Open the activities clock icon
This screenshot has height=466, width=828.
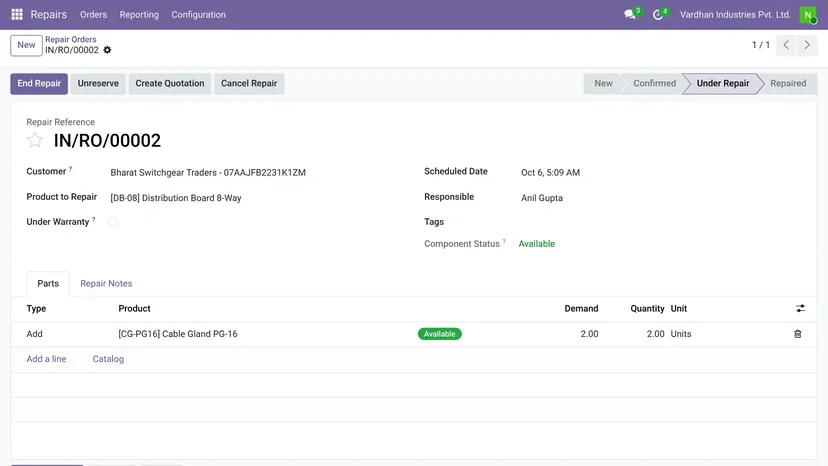pyautogui.click(x=657, y=15)
